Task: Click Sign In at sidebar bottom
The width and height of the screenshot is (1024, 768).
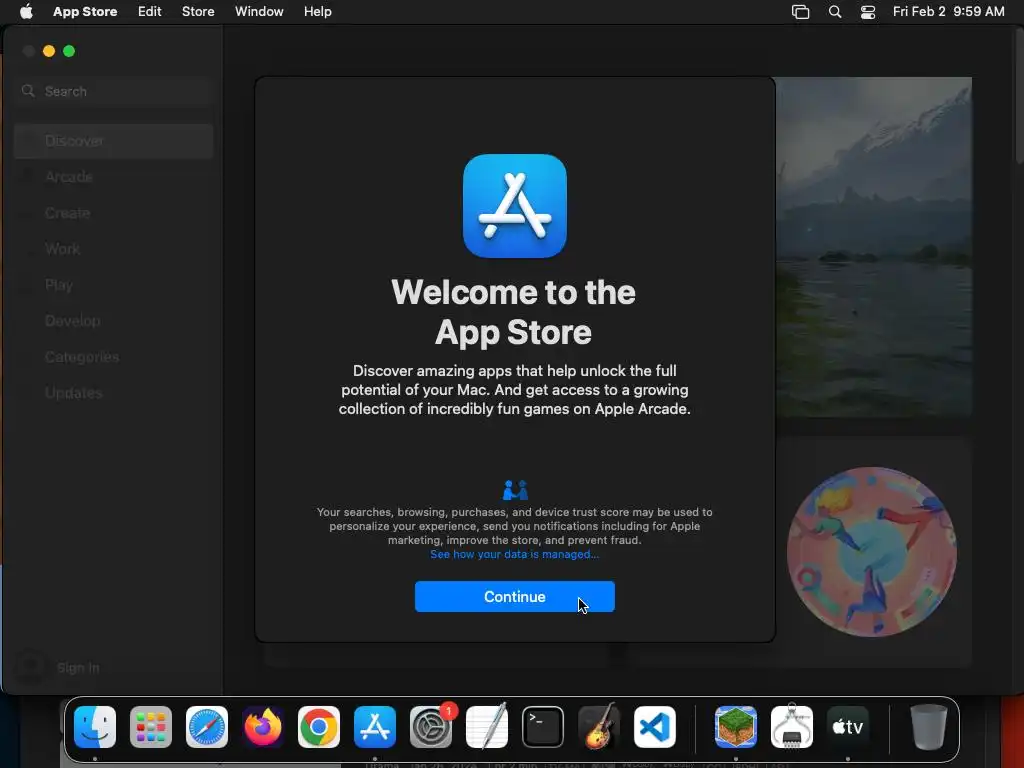Action: (x=78, y=667)
